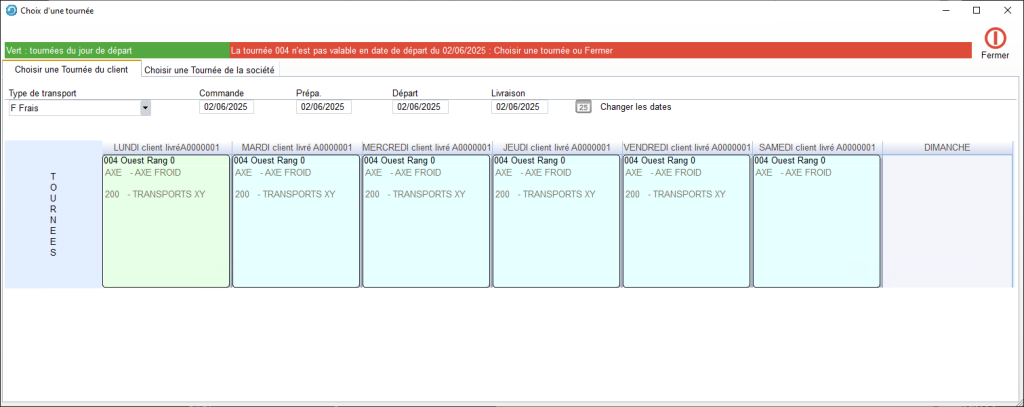This screenshot has width=1024, height=407.
Task: Click the red Fermer power icon
Action: 995,38
